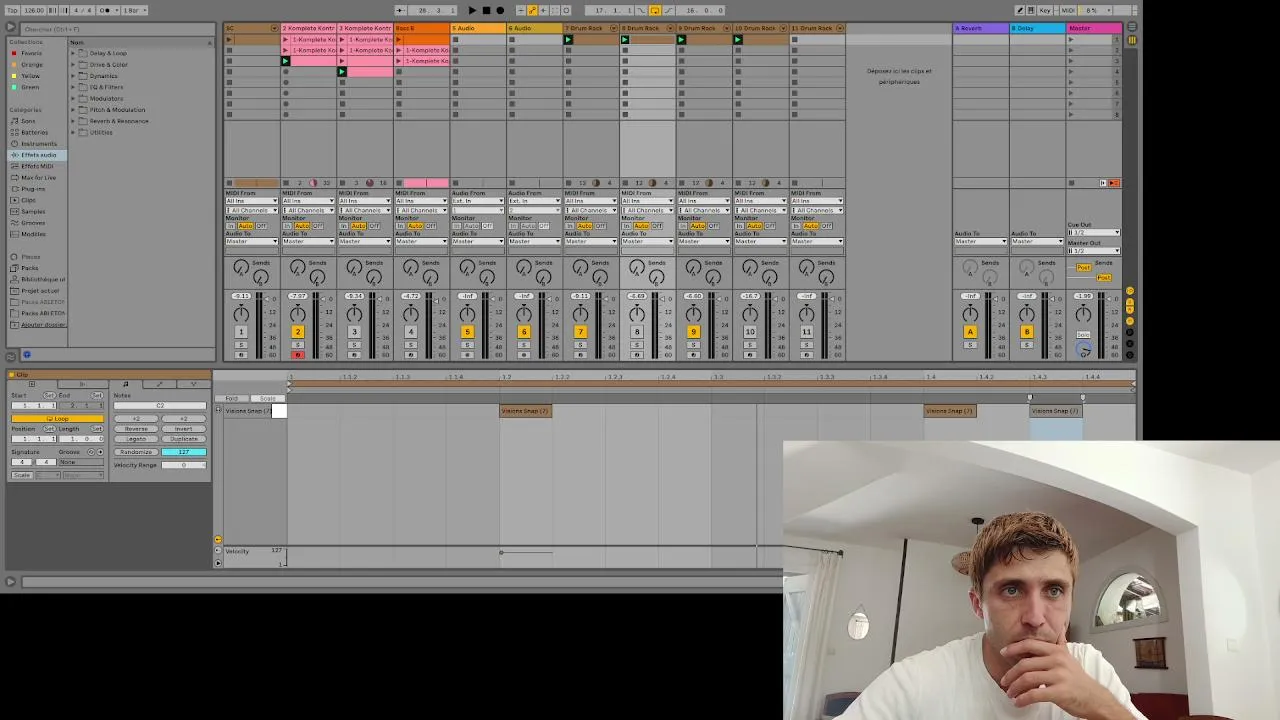Open the Batteries browser category
The image size is (1280, 720).
pyautogui.click(x=34, y=132)
